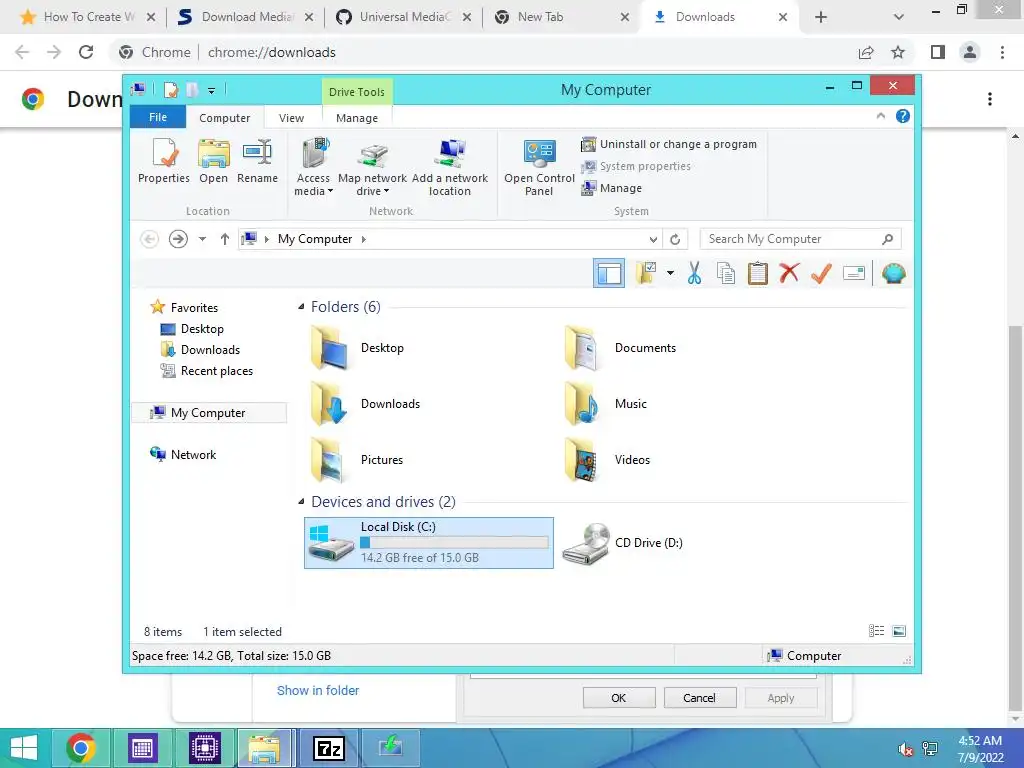1024x768 pixels.
Task: Expand the address bar history dropdown
Action: (653, 240)
